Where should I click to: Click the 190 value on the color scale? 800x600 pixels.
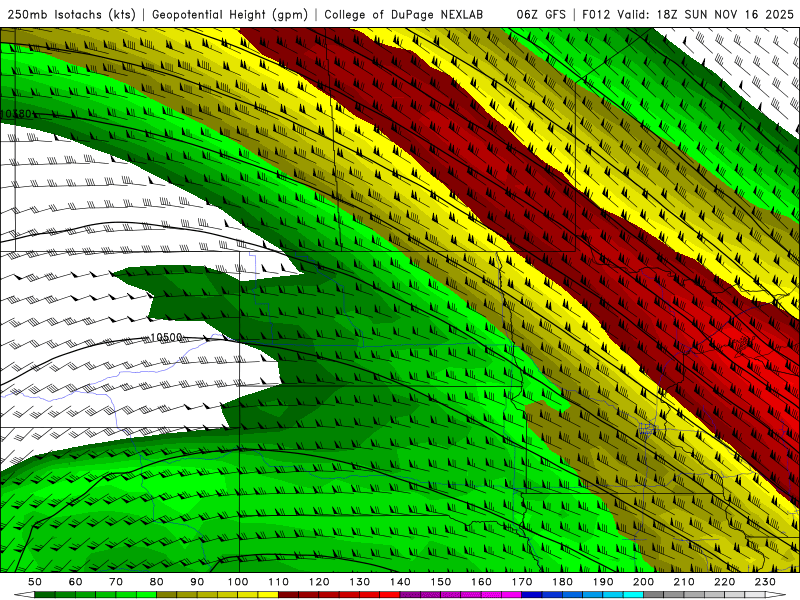pos(603,582)
